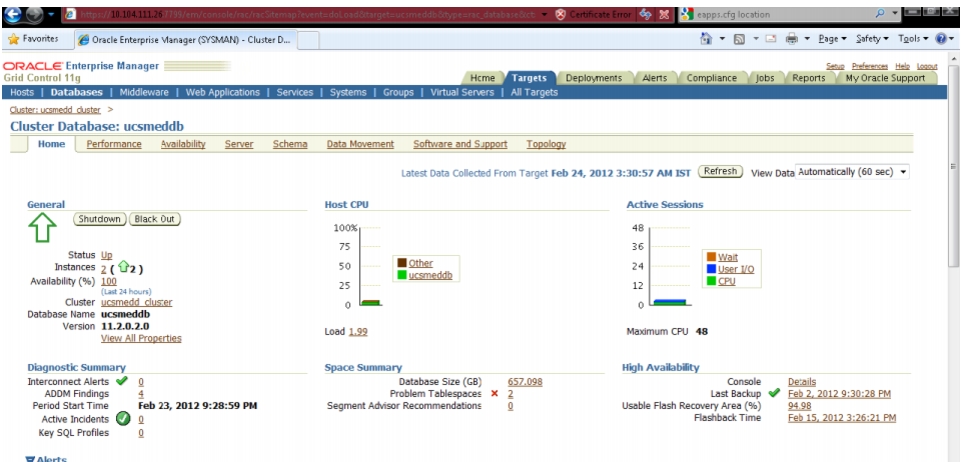The image size is (963, 462).
Task: Click green checkmark next to Last Backup
Action: (774, 393)
